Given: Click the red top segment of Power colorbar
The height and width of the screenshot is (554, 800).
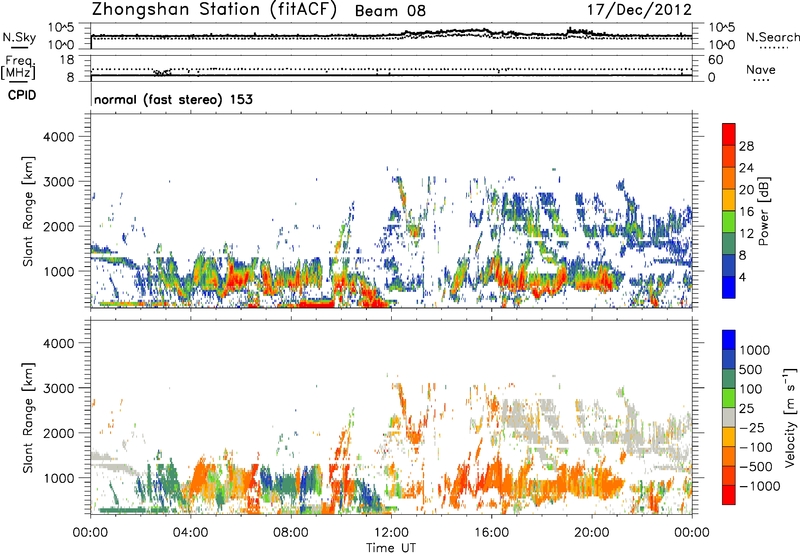Looking at the screenshot, I should click(x=729, y=135).
